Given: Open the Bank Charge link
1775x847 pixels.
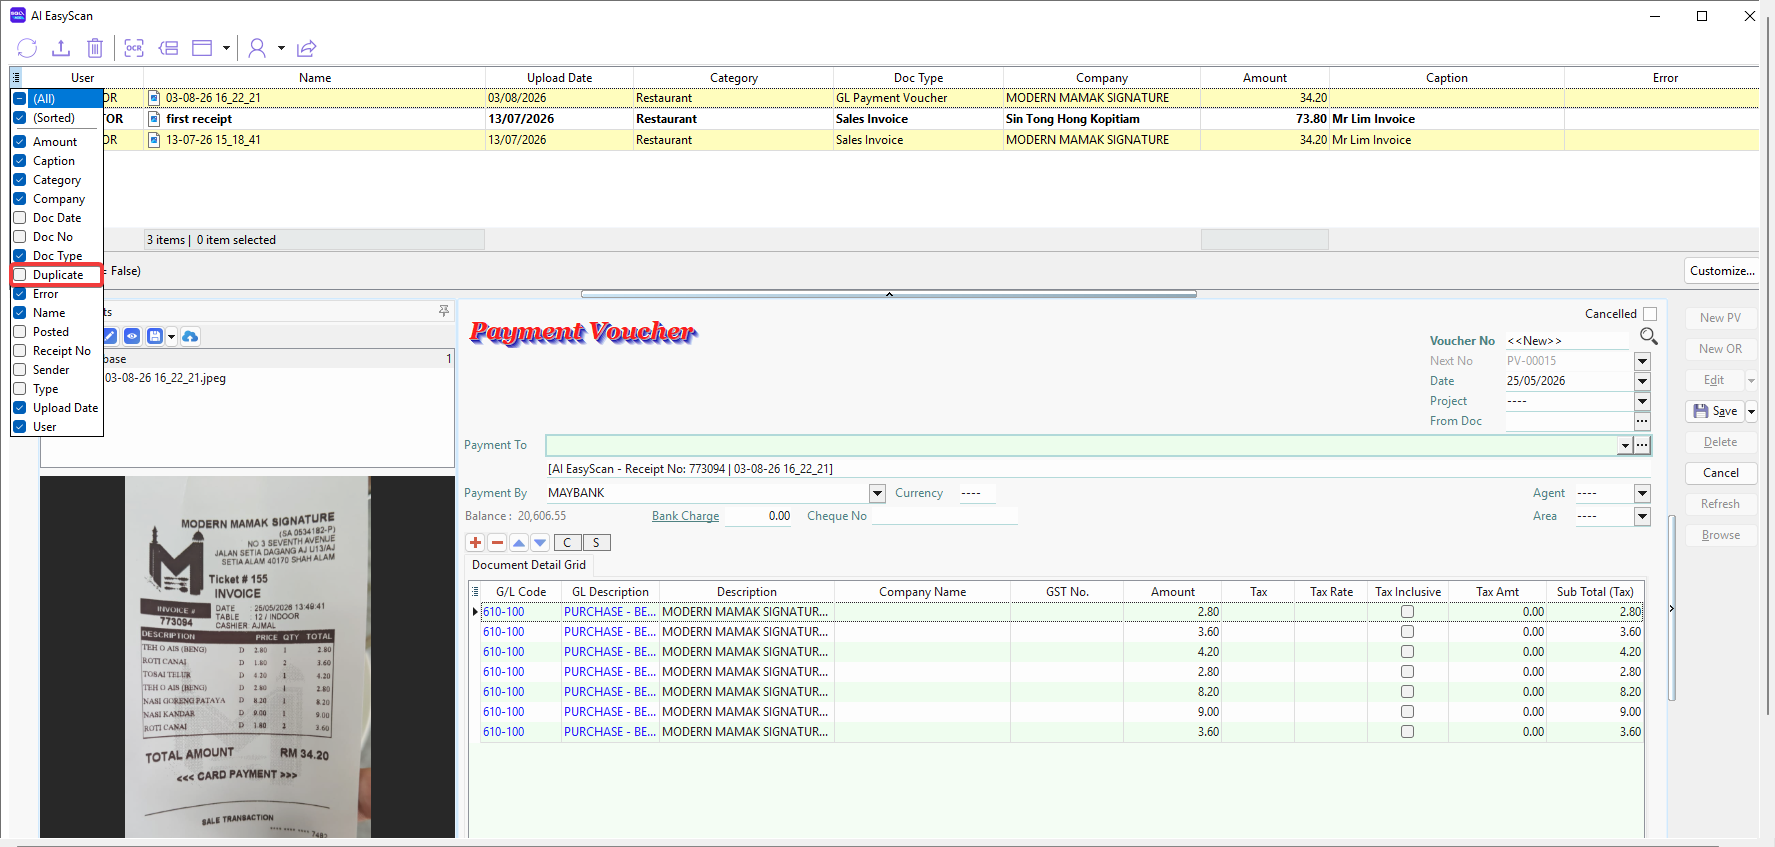Looking at the screenshot, I should (685, 516).
